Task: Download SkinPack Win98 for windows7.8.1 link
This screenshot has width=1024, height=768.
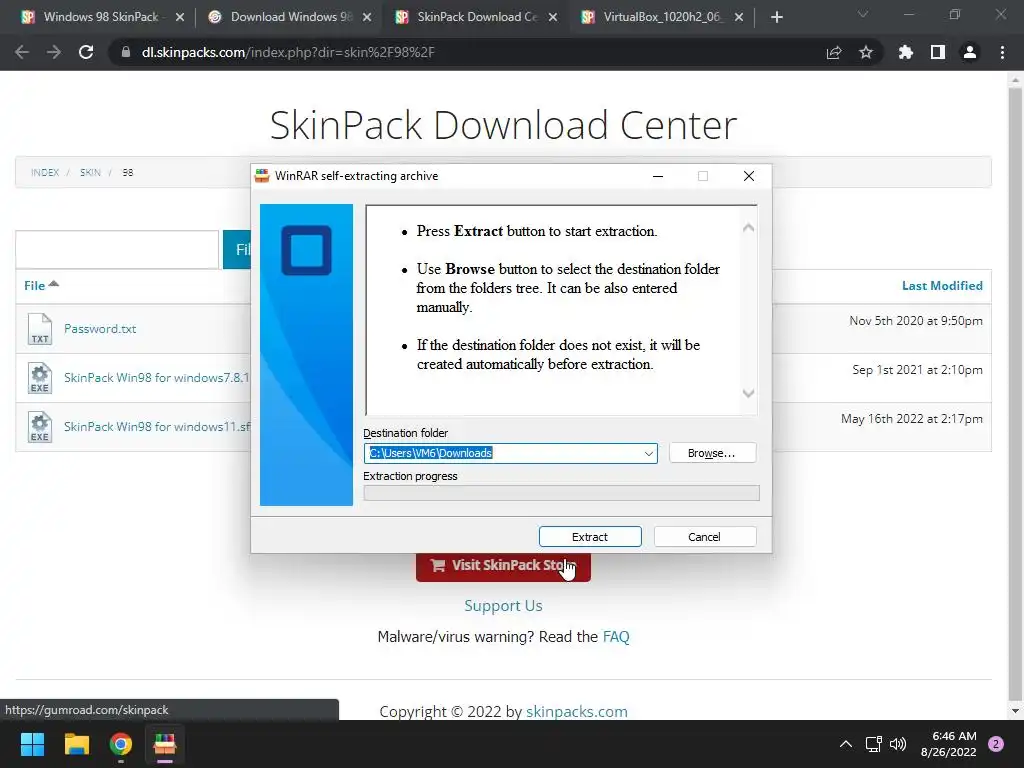Action: 157,377
